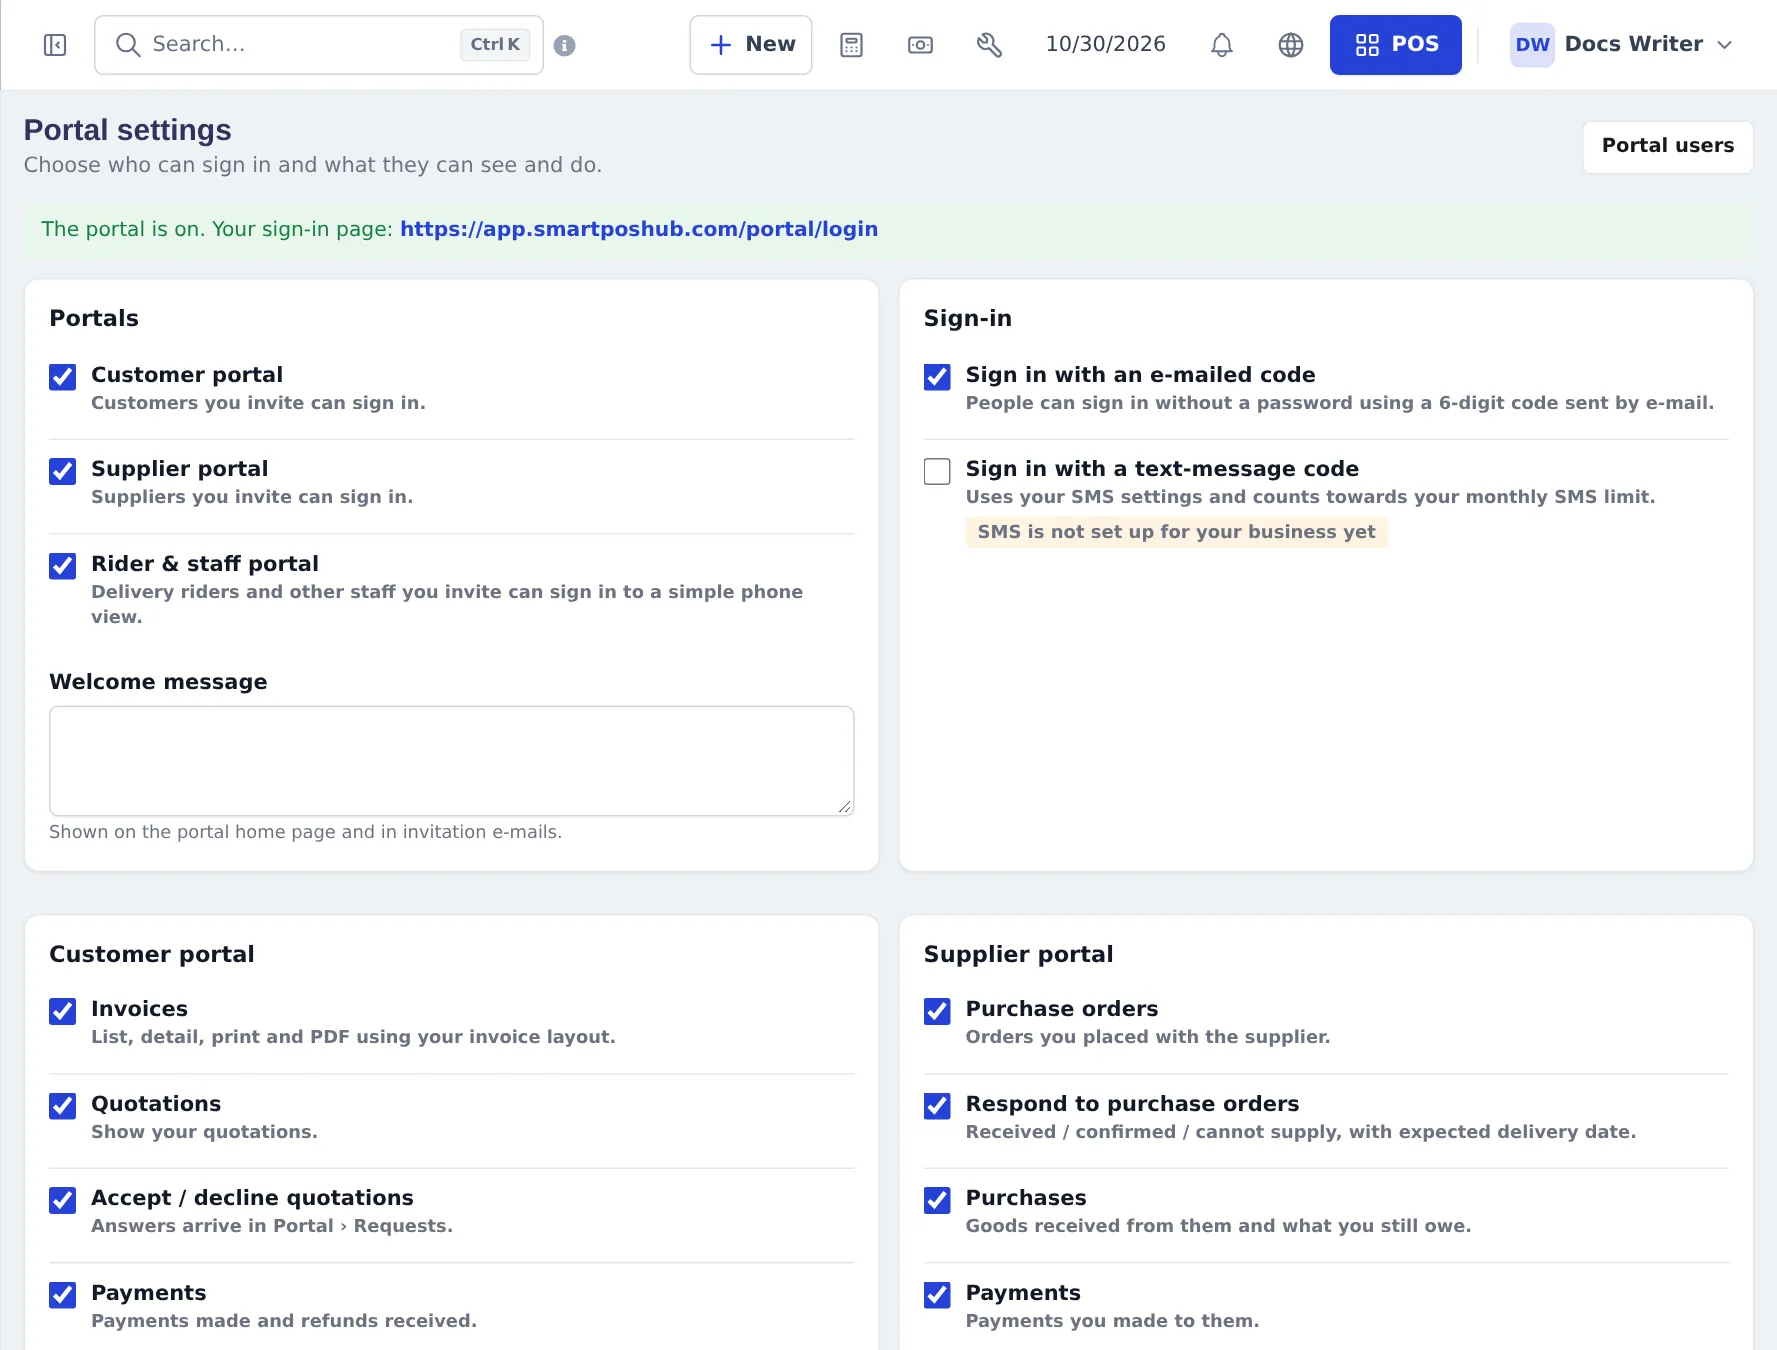Enable Sign in with a text-message code
This screenshot has width=1777, height=1350.
[937, 471]
